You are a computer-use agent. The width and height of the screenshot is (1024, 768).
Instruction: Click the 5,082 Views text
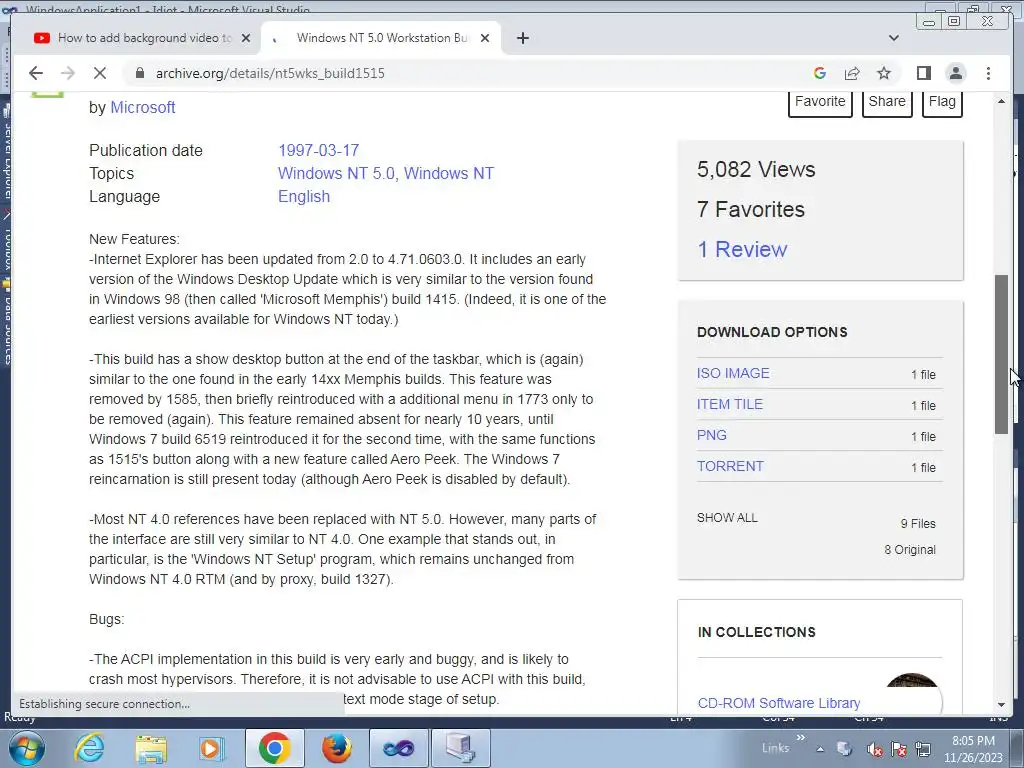756,170
